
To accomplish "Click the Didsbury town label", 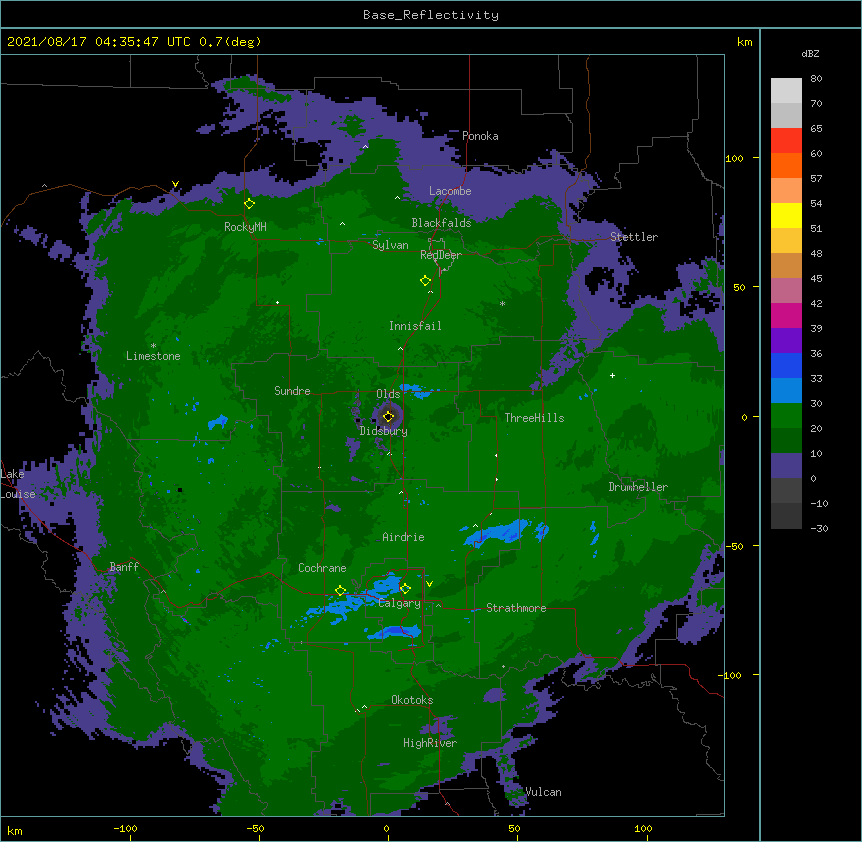I will [384, 431].
